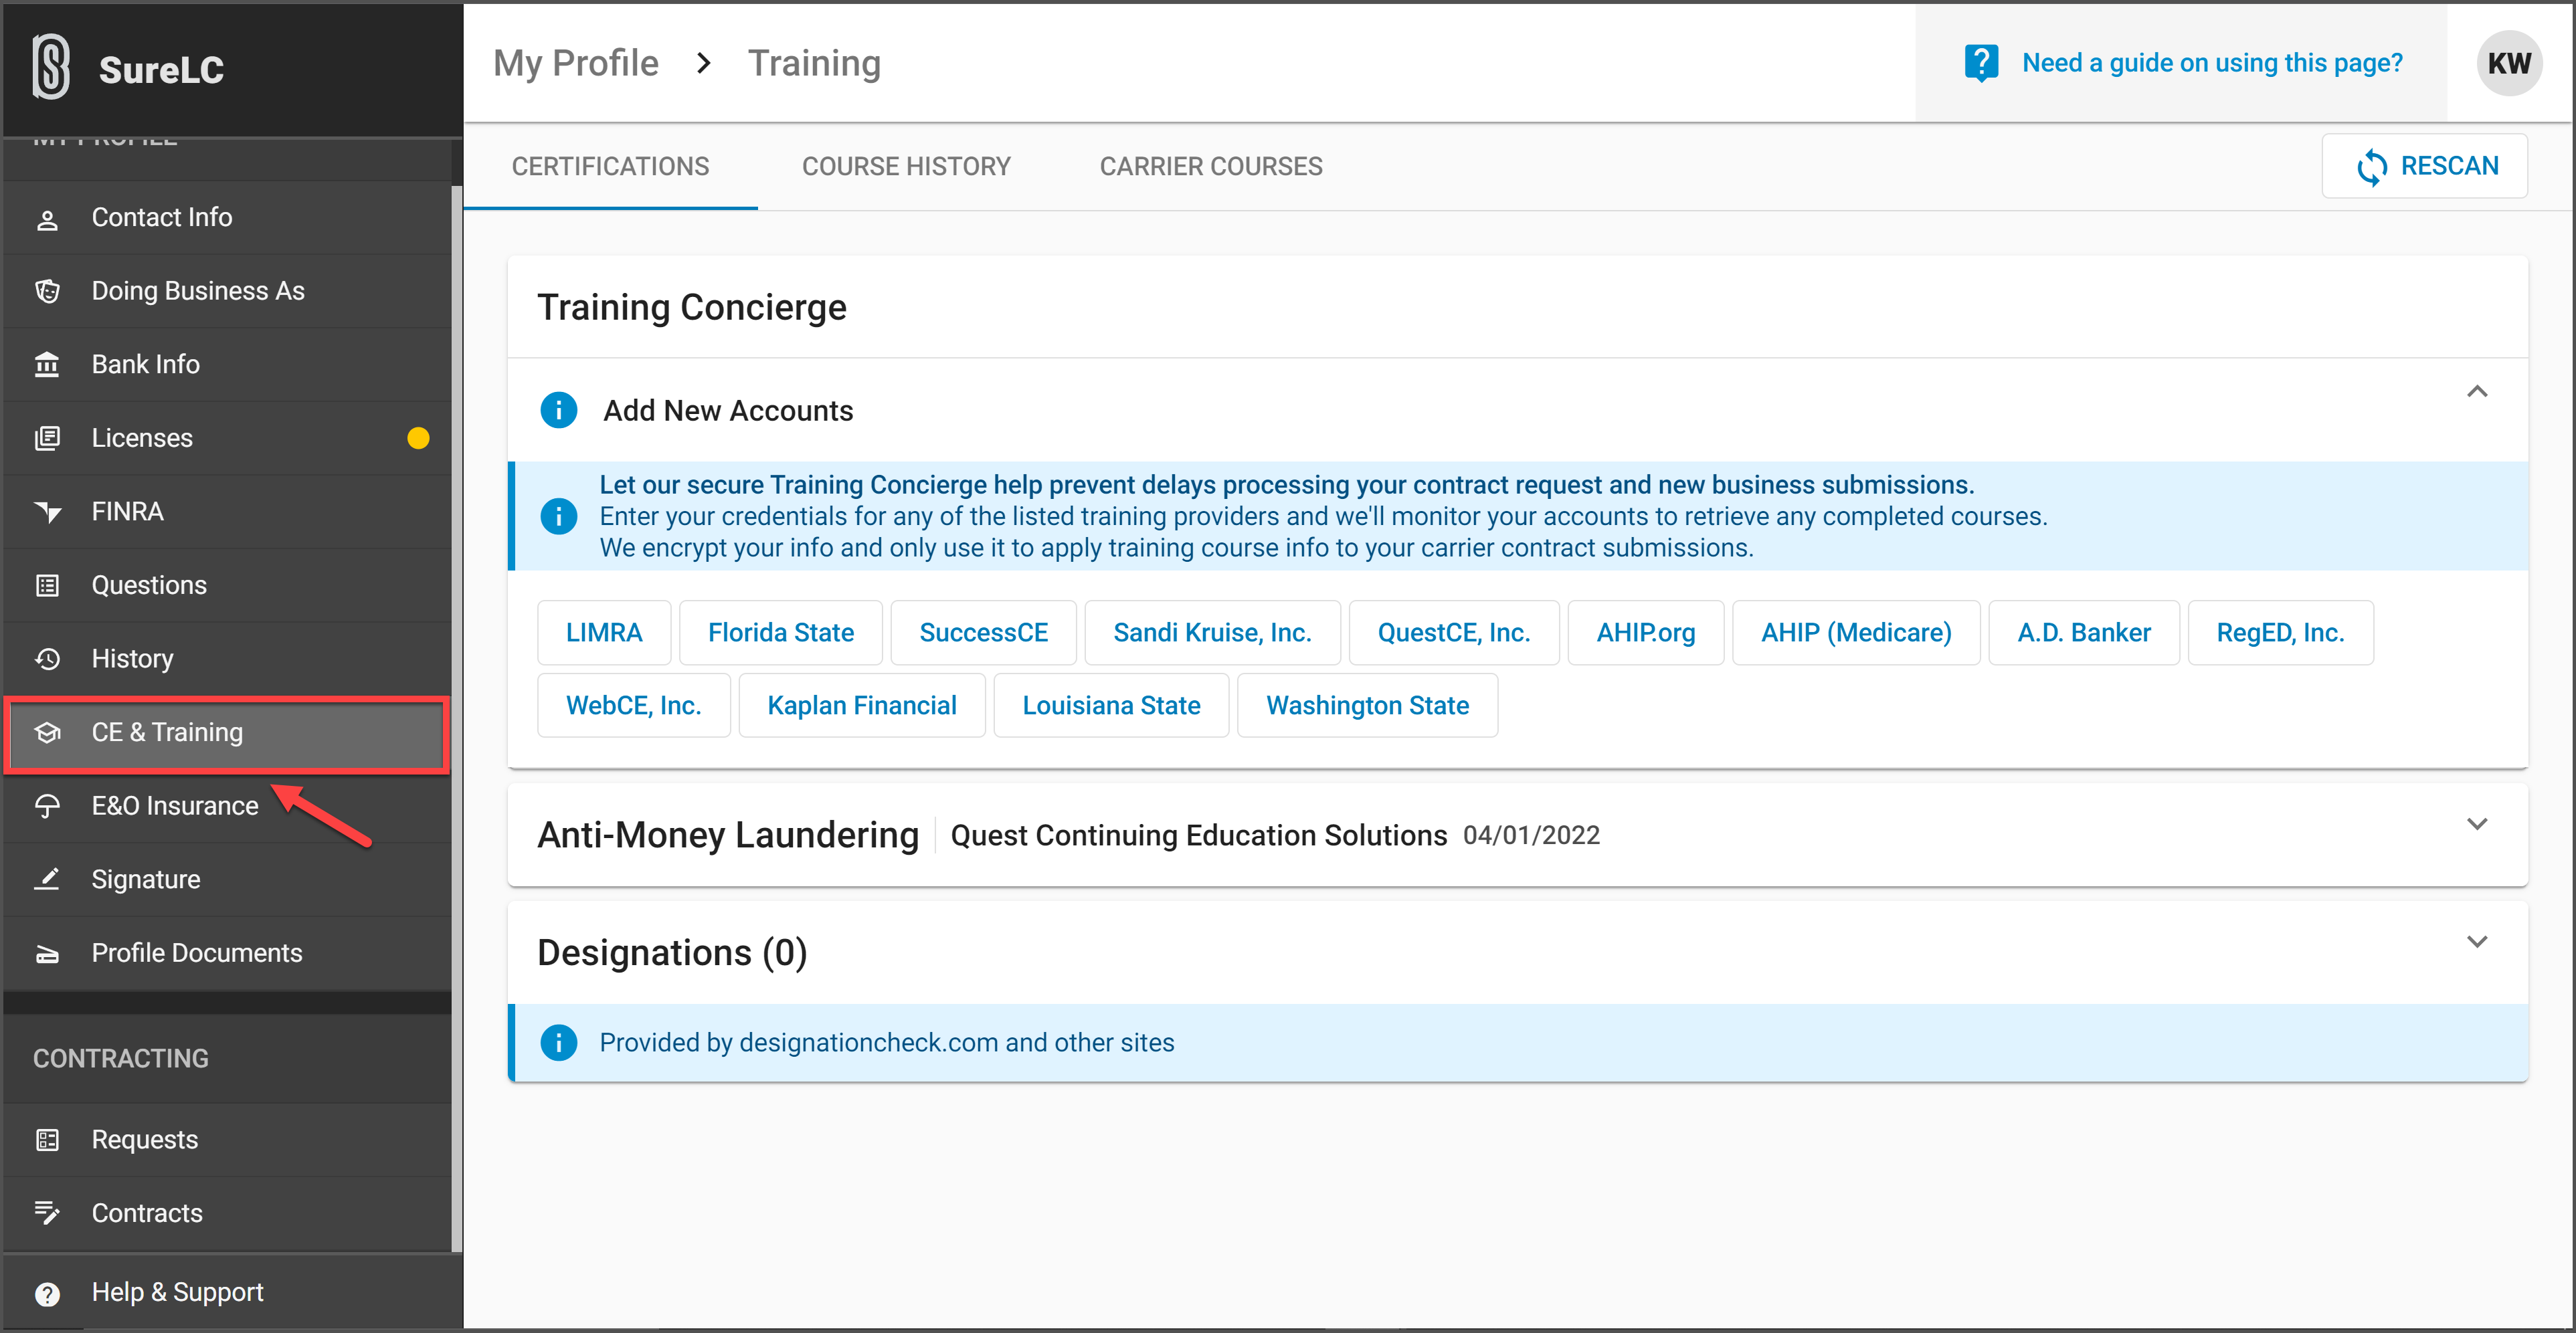Screen dimensions: 2576x1333
Task: Click the Training breadcrumb title
Action: [x=814, y=63]
